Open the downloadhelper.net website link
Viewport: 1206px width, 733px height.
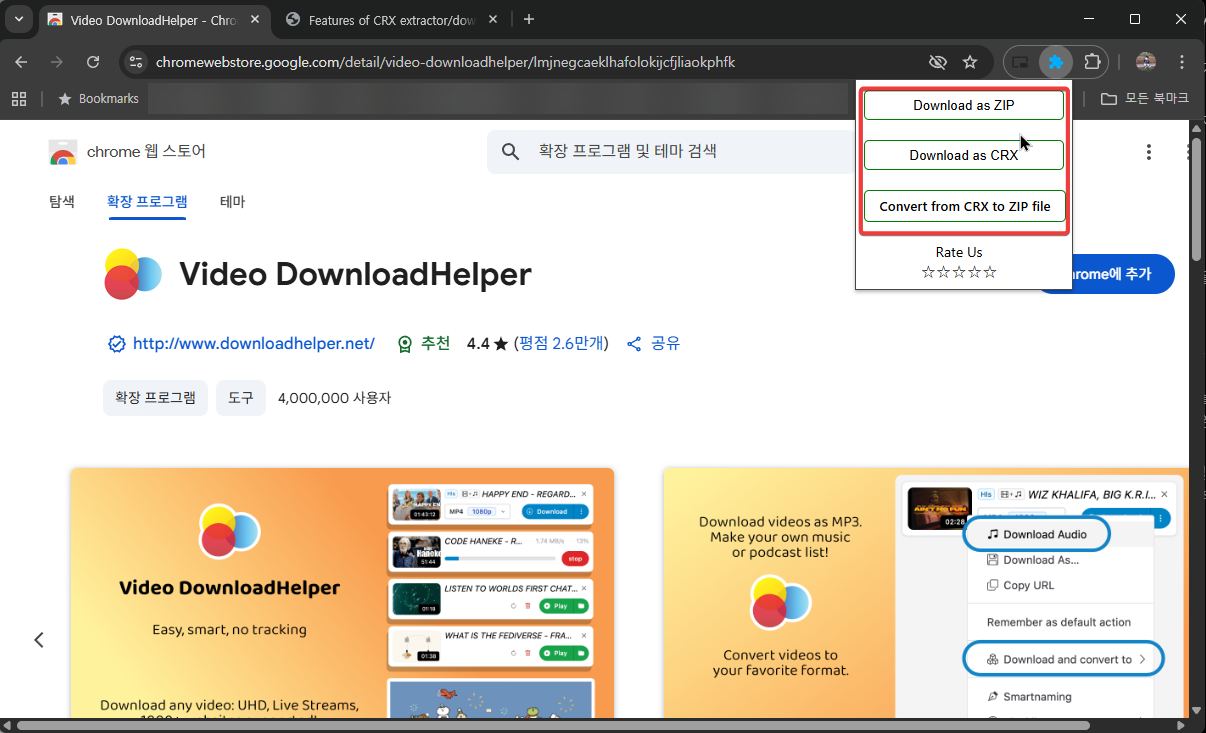click(x=254, y=343)
